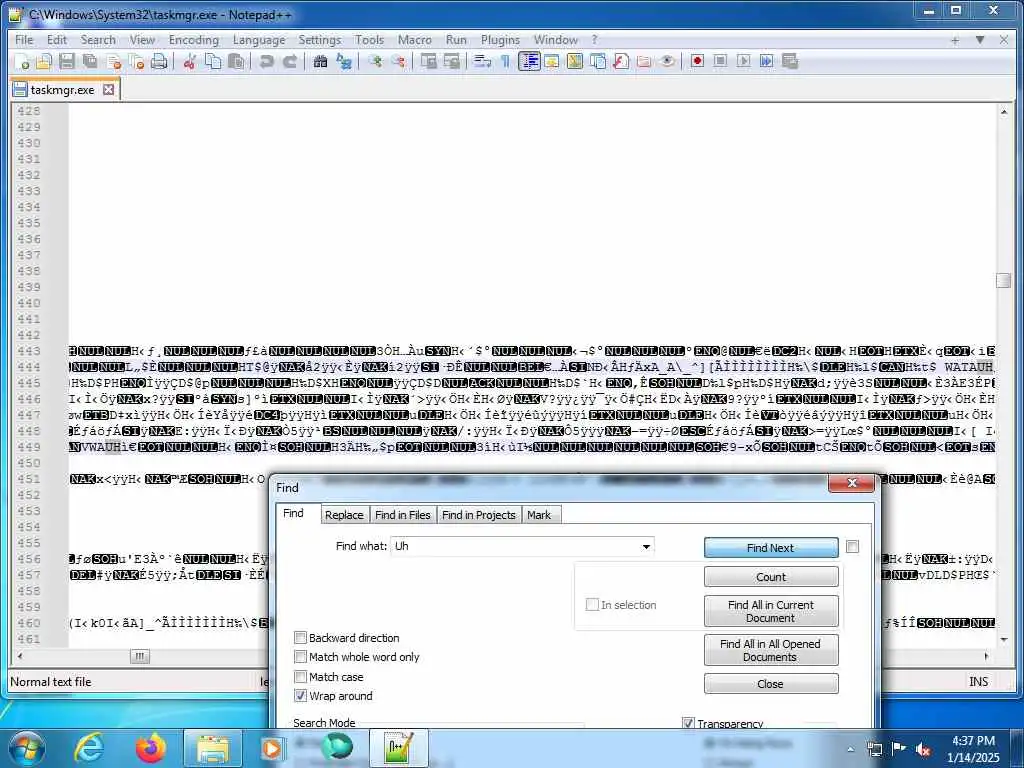Click the Paste toolbar icon
Viewport: 1024px width, 768px height.
(x=236, y=61)
